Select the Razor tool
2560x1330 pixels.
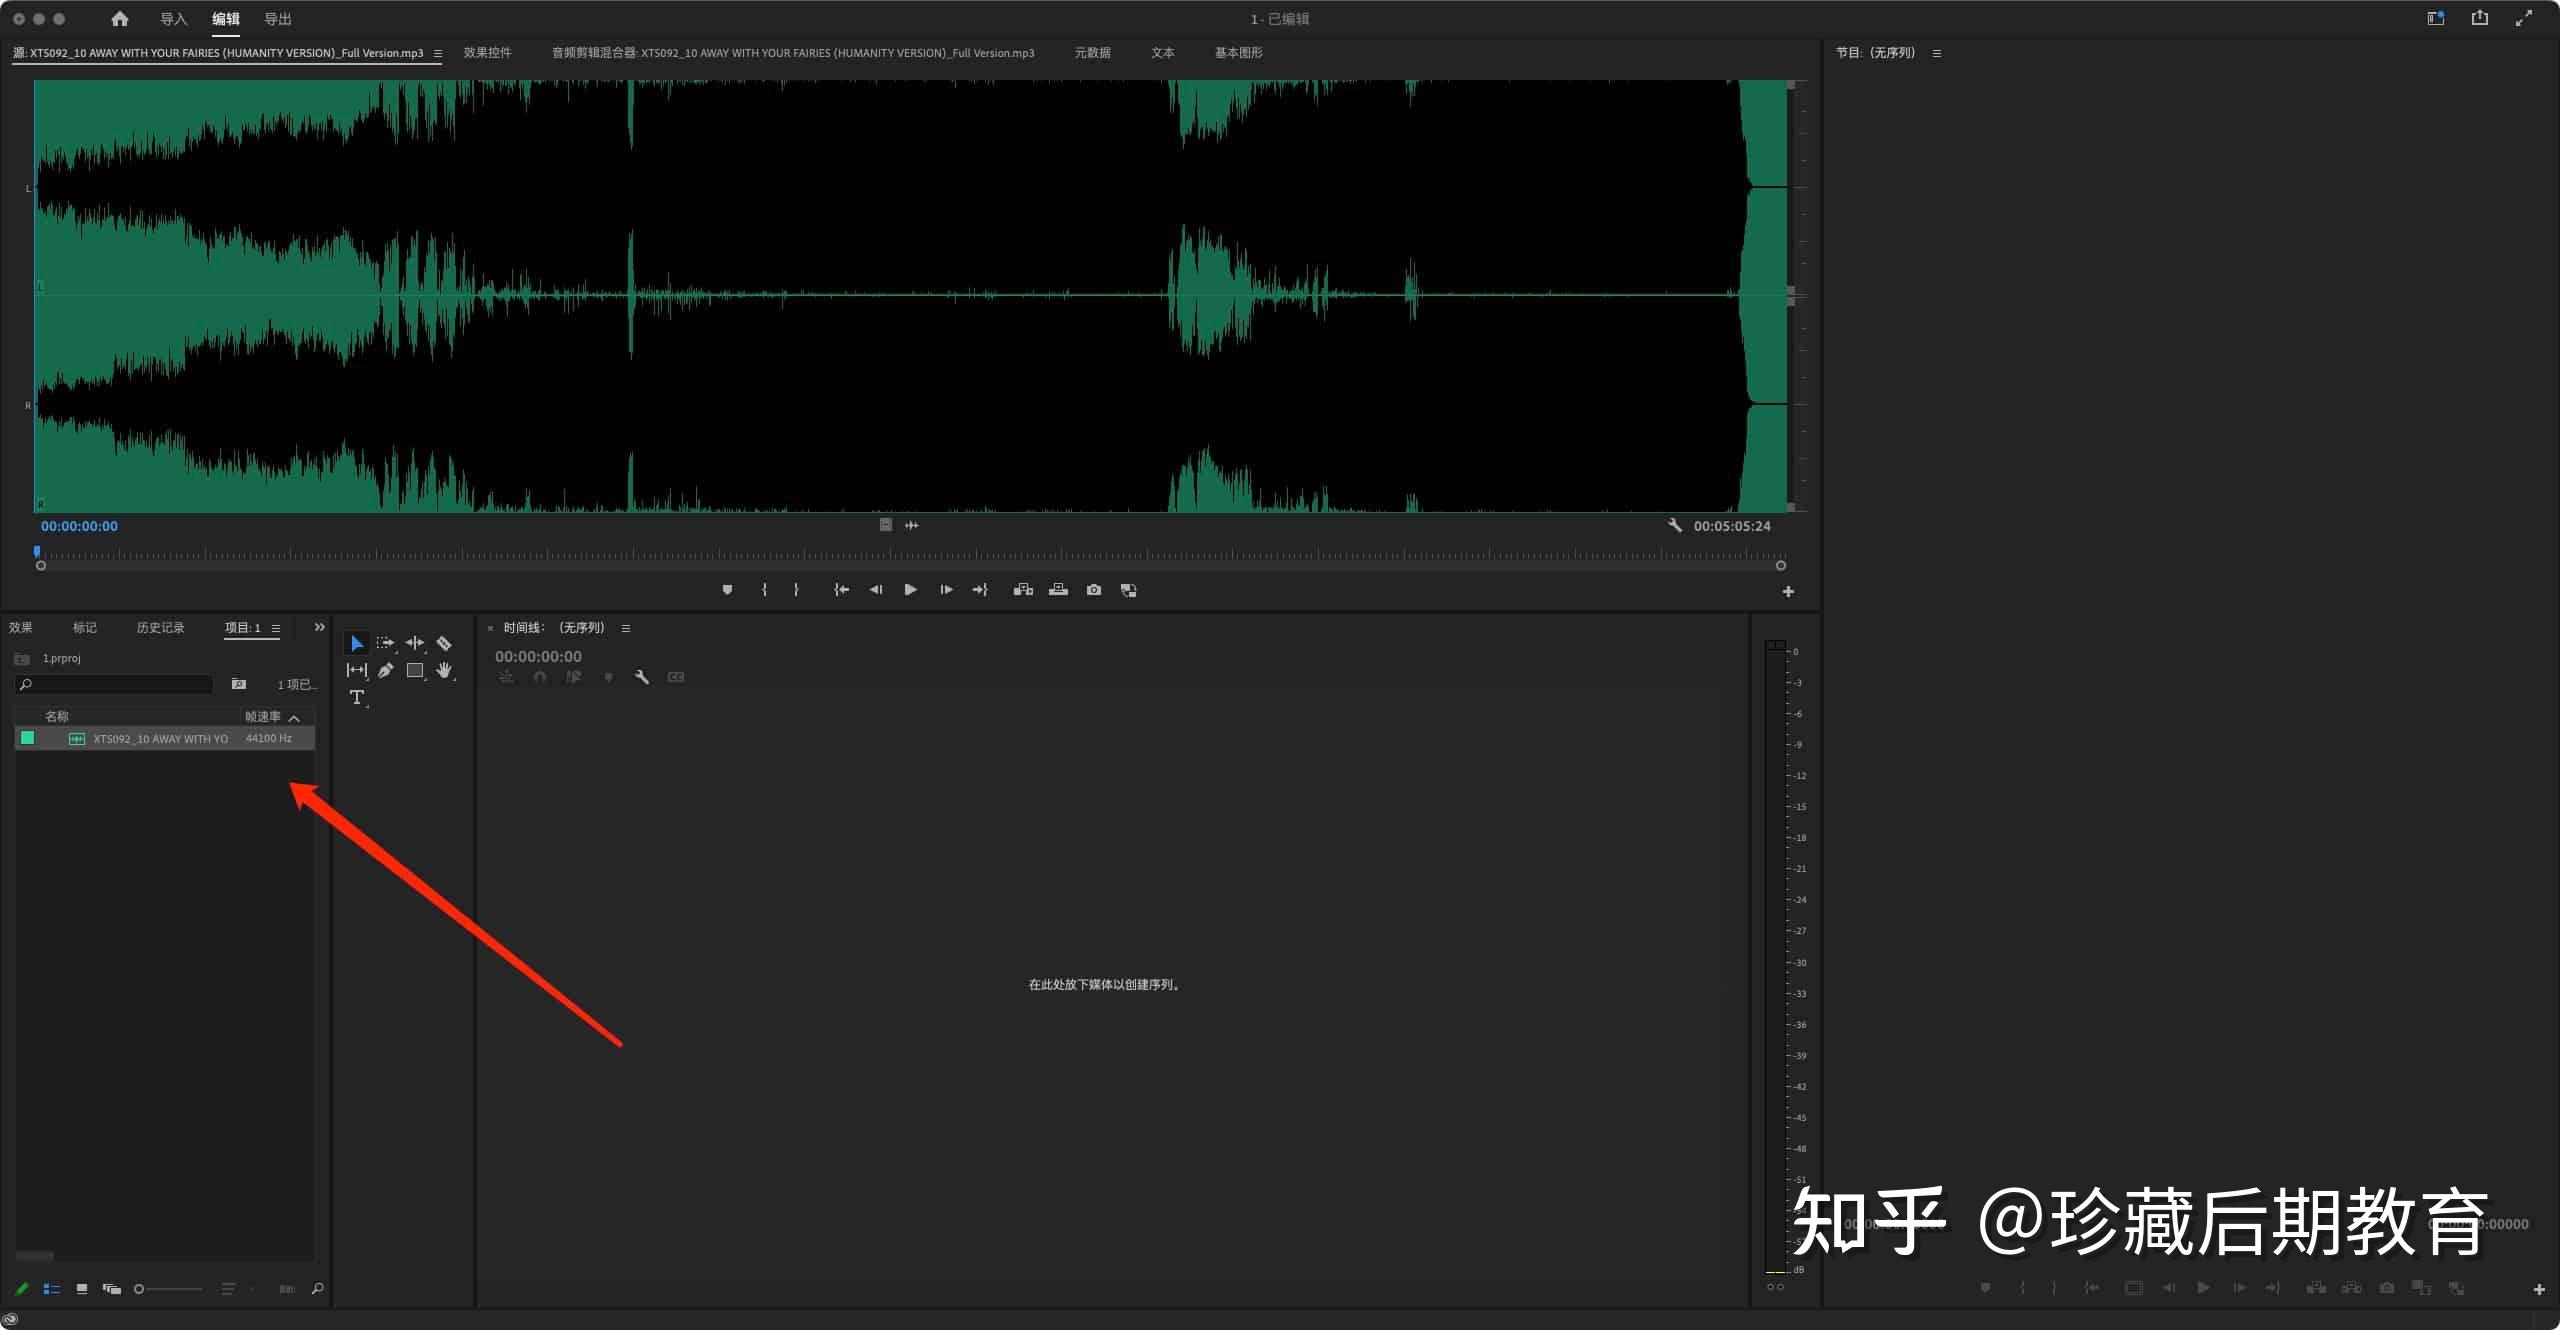click(x=444, y=643)
